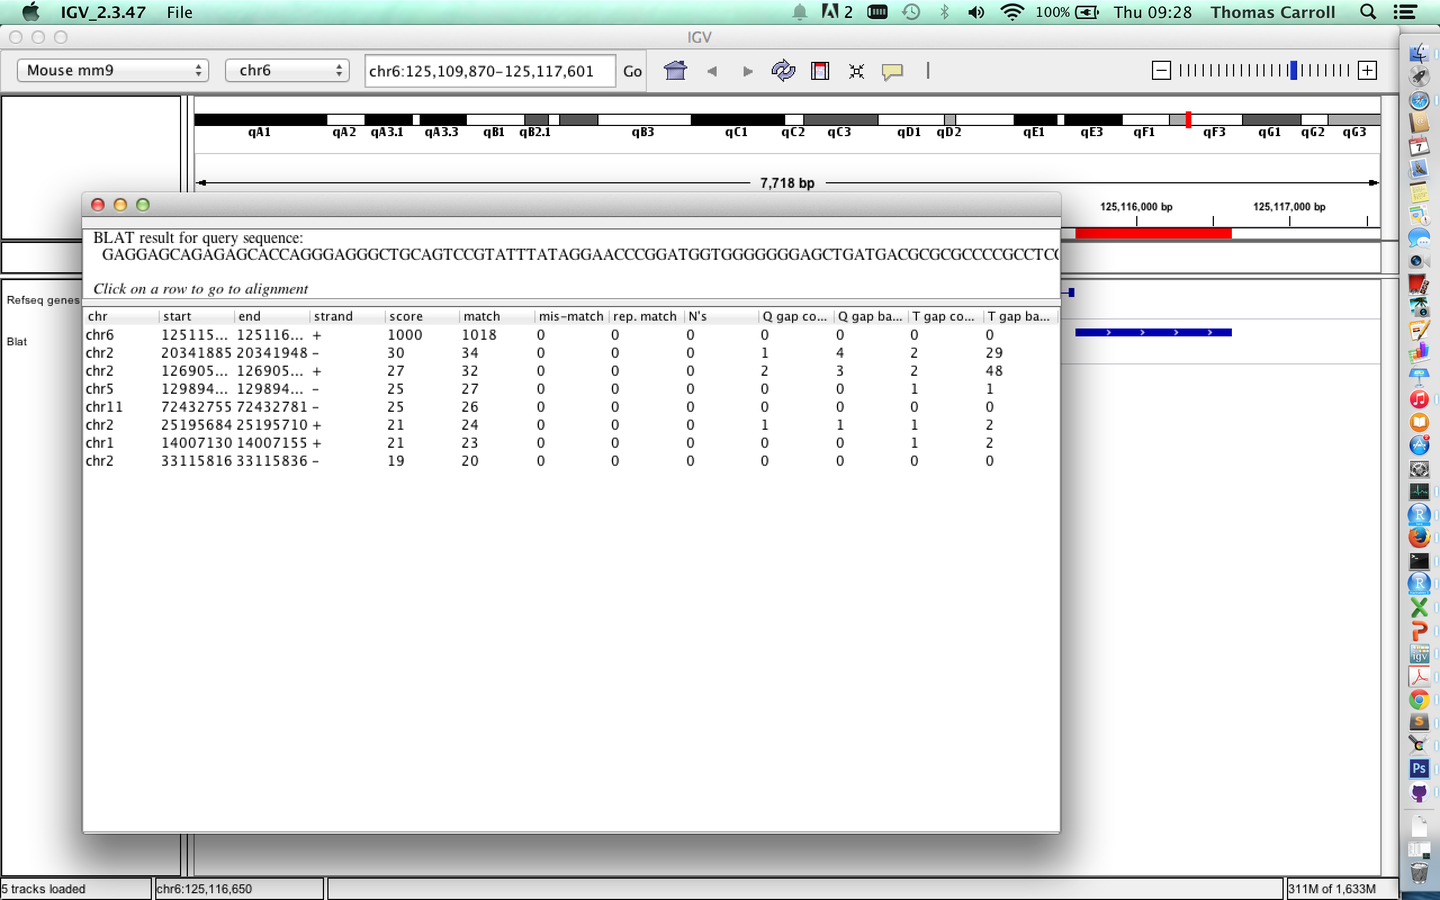Click the Thomas Carroll user menu
The height and width of the screenshot is (900, 1440).
1272,12
